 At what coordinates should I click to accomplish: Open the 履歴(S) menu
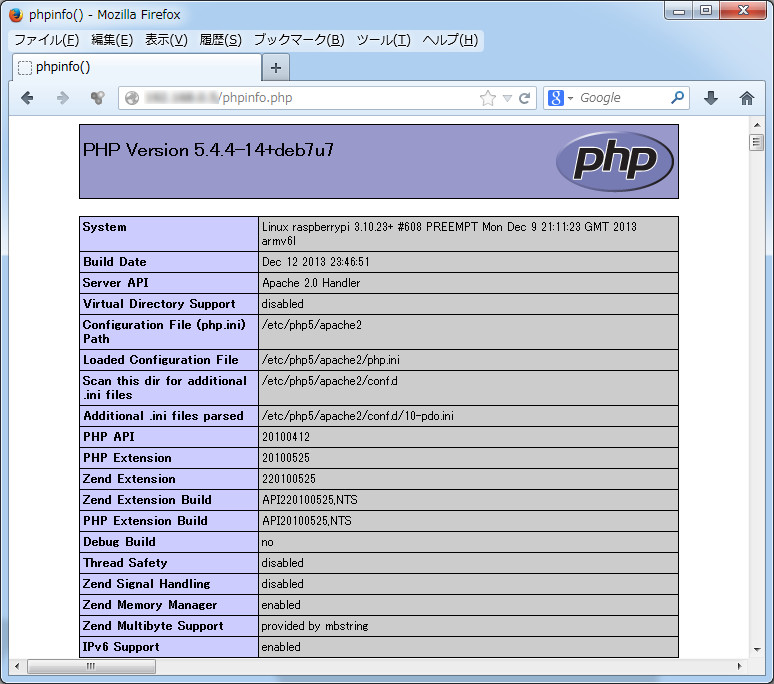click(221, 40)
